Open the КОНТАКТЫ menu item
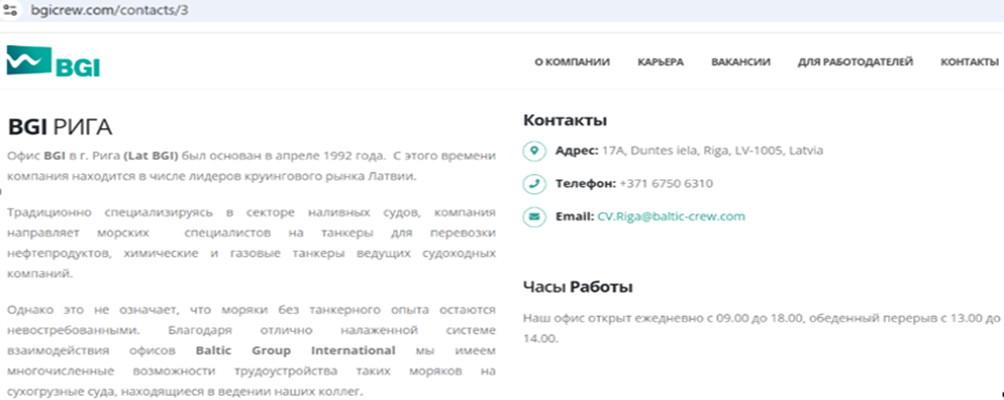1004x400 pixels. tap(969, 62)
